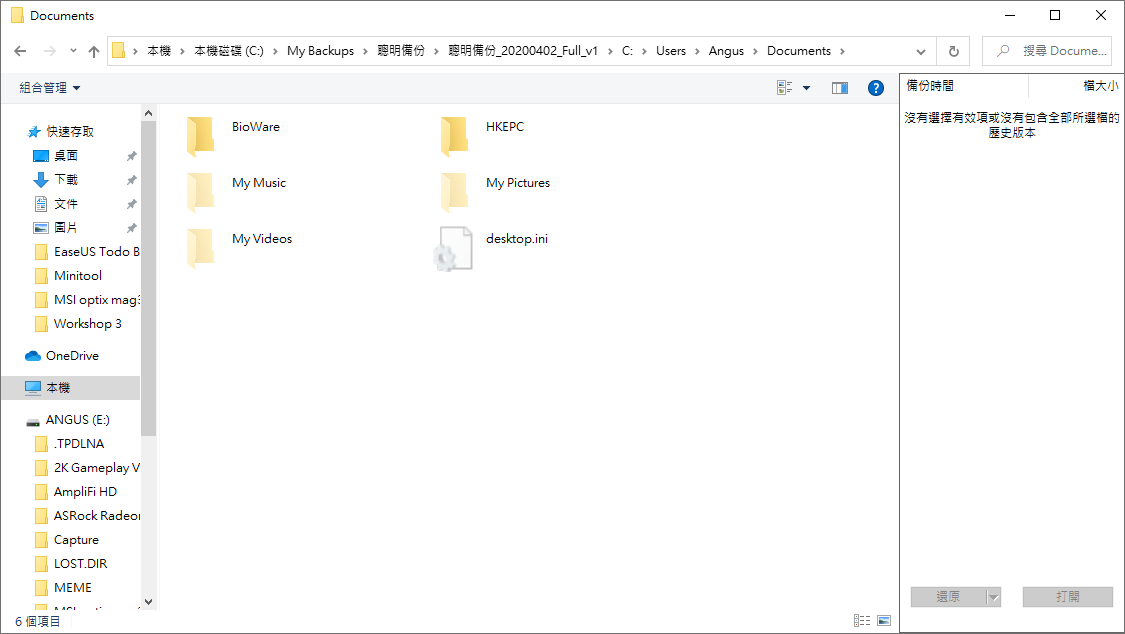Click 聰明備份_20200402_Full_v1 breadcrumb

[523, 51]
